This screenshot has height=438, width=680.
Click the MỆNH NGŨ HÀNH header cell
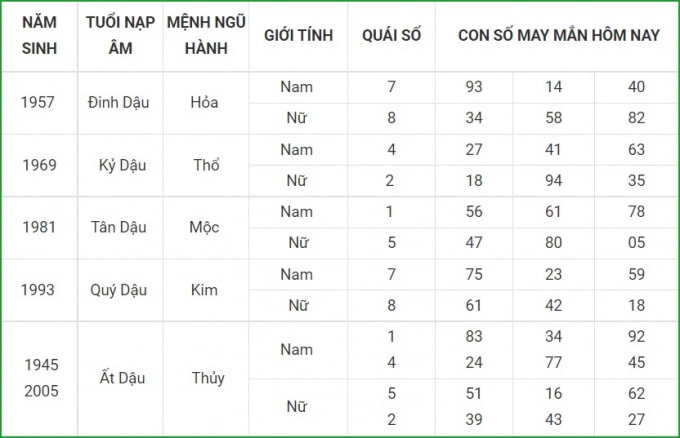206,36
